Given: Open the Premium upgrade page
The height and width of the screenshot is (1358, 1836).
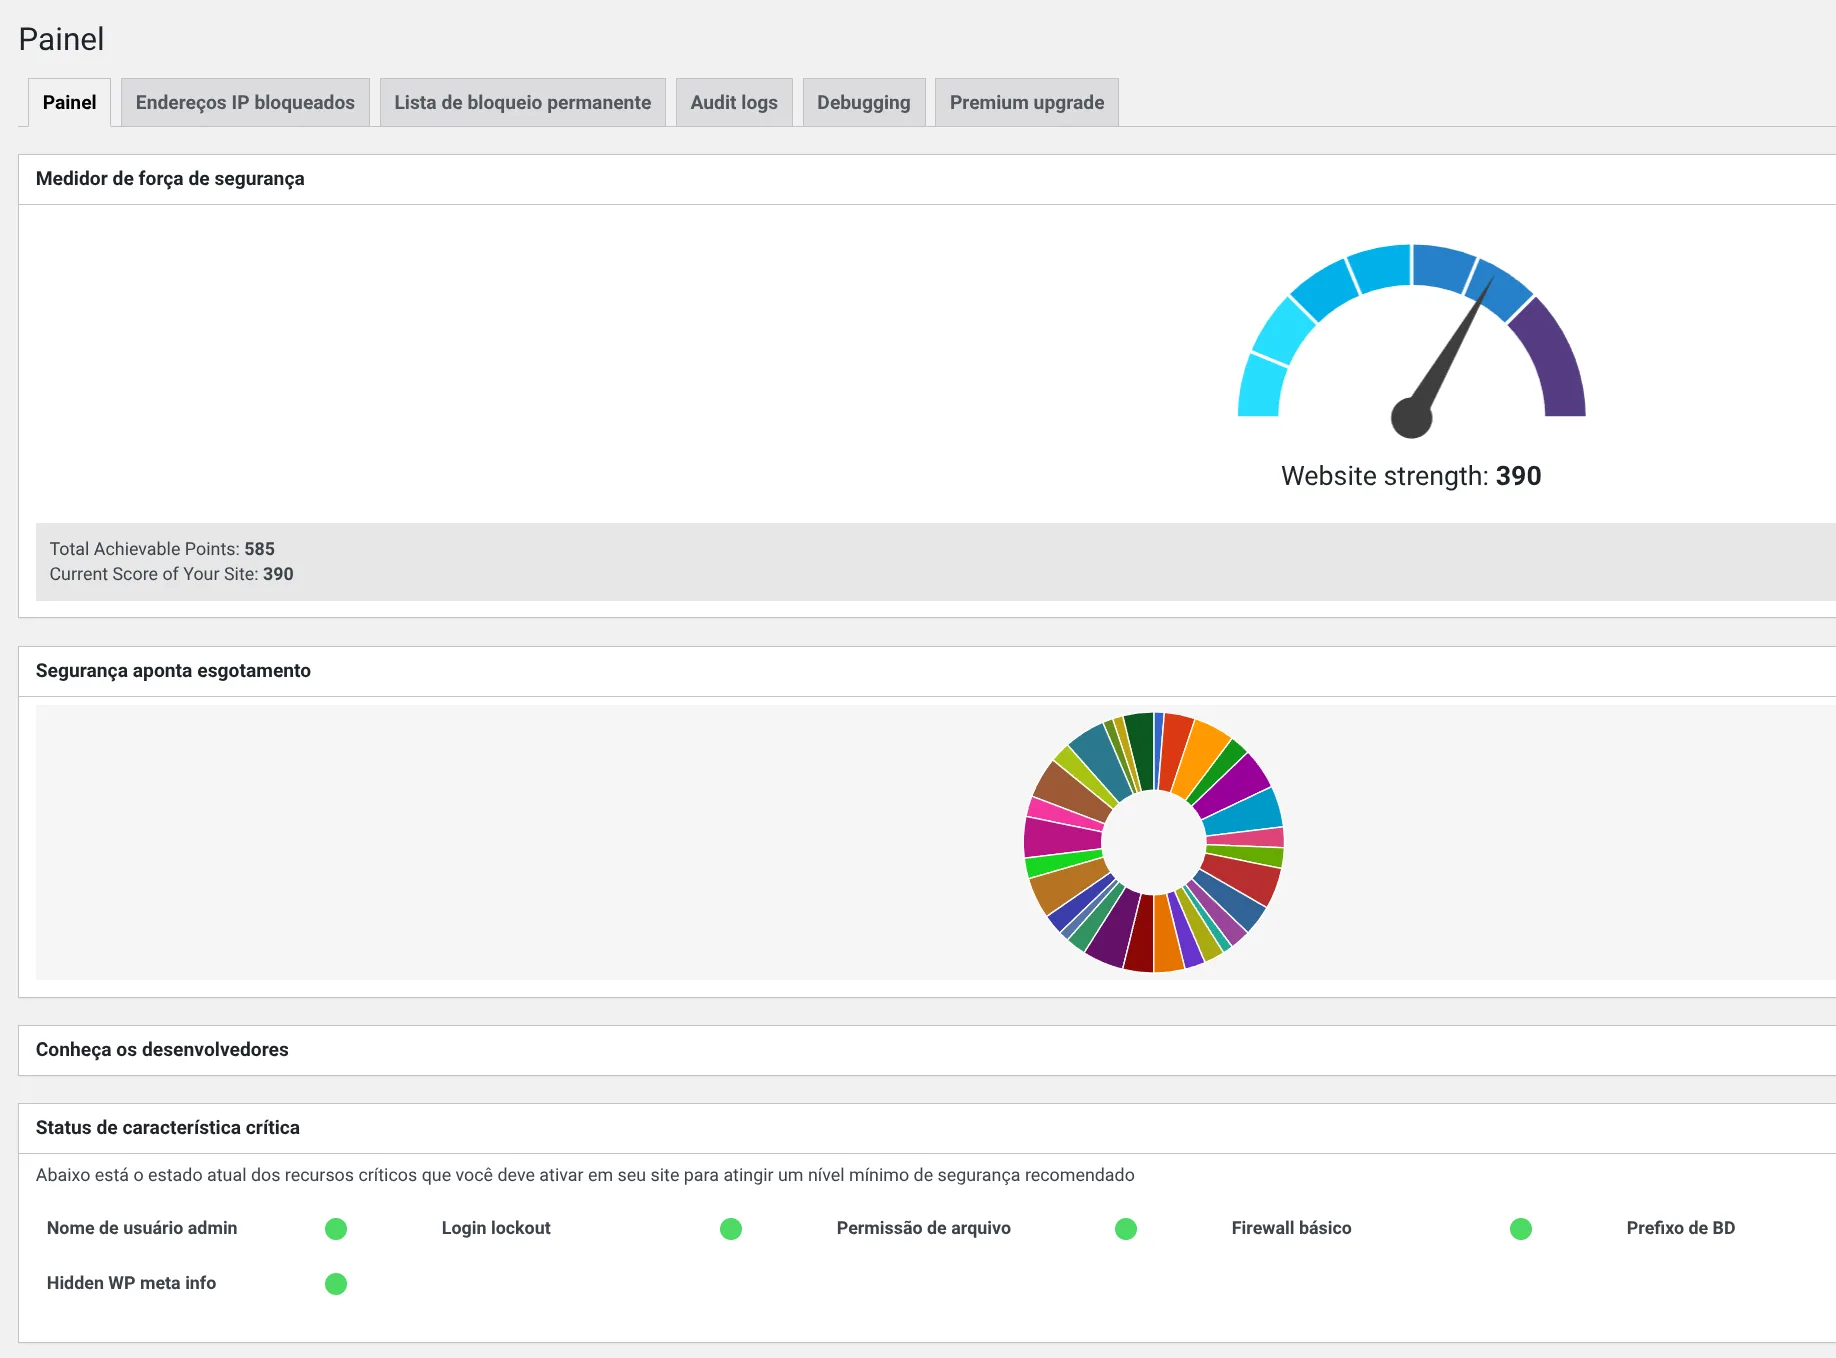Looking at the screenshot, I should pyautogui.click(x=1026, y=102).
